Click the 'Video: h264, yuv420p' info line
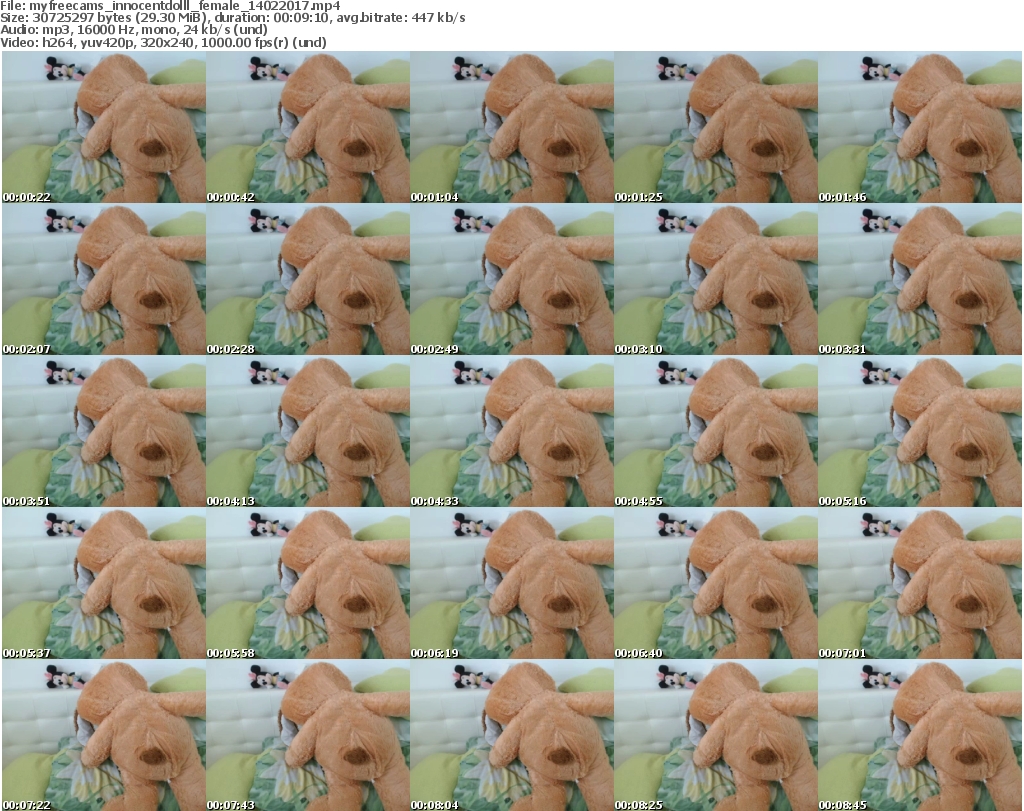 tap(163, 42)
